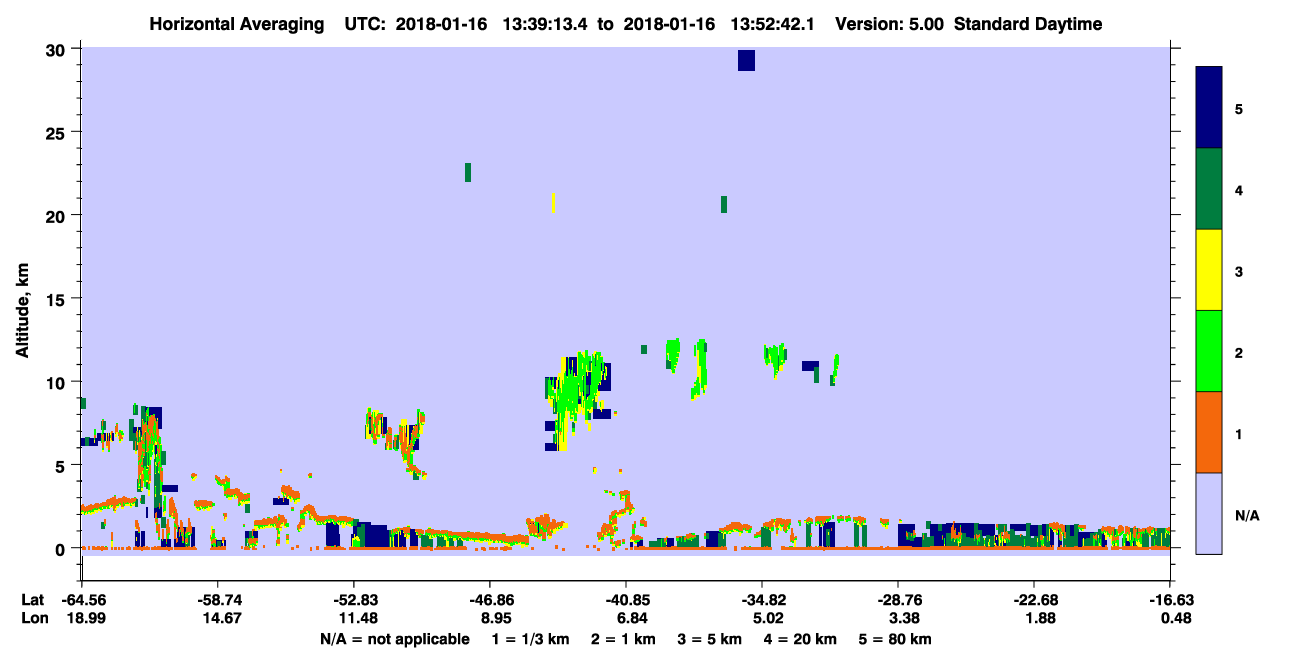The height and width of the screenshot is (667, 1300).
Task: Click the altitude tick label 30
Action: click(x=58, y=50)
